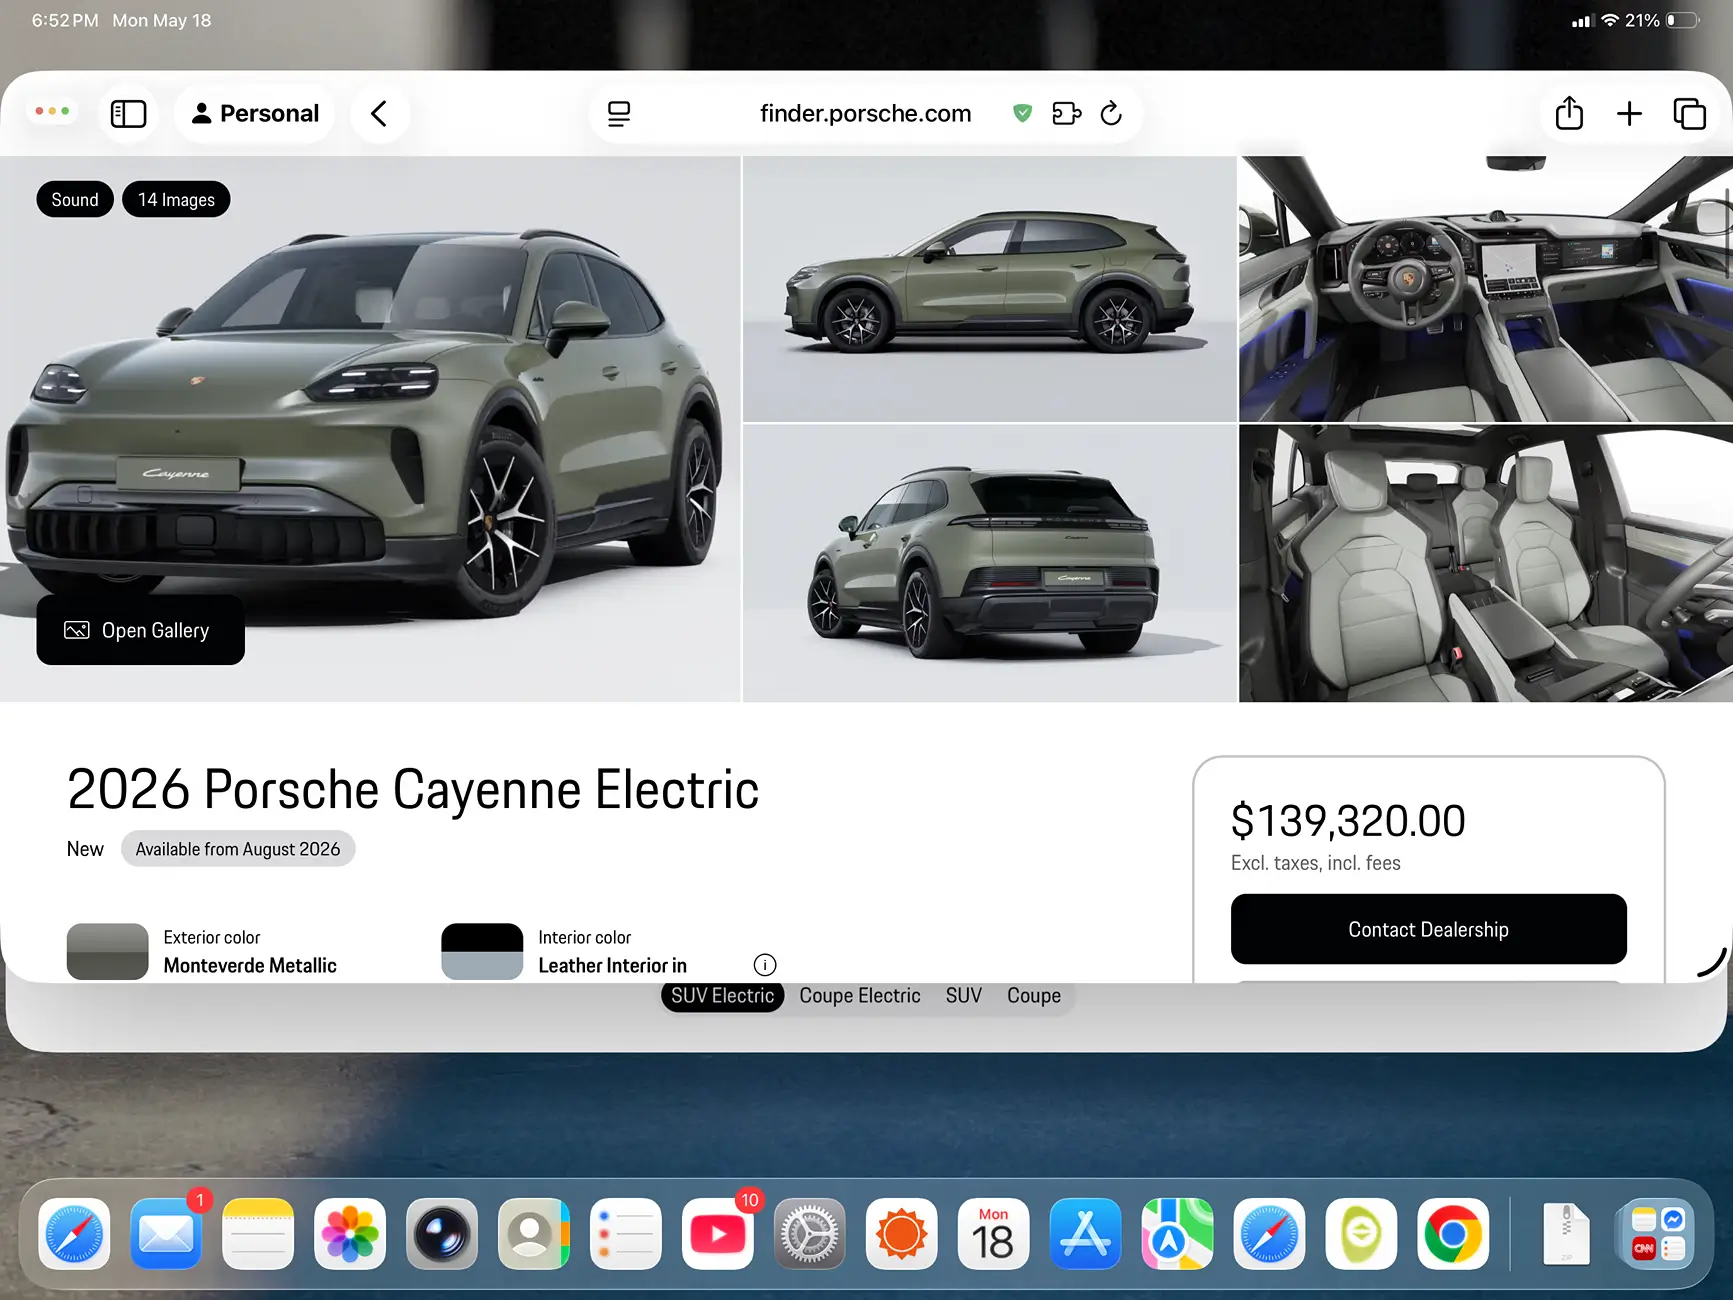
Task: Click the green privacy shield icon
Action: [x=1022, y=114]
